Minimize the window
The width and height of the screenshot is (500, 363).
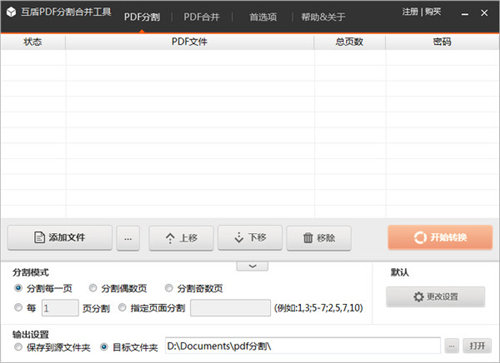(465, 14)
